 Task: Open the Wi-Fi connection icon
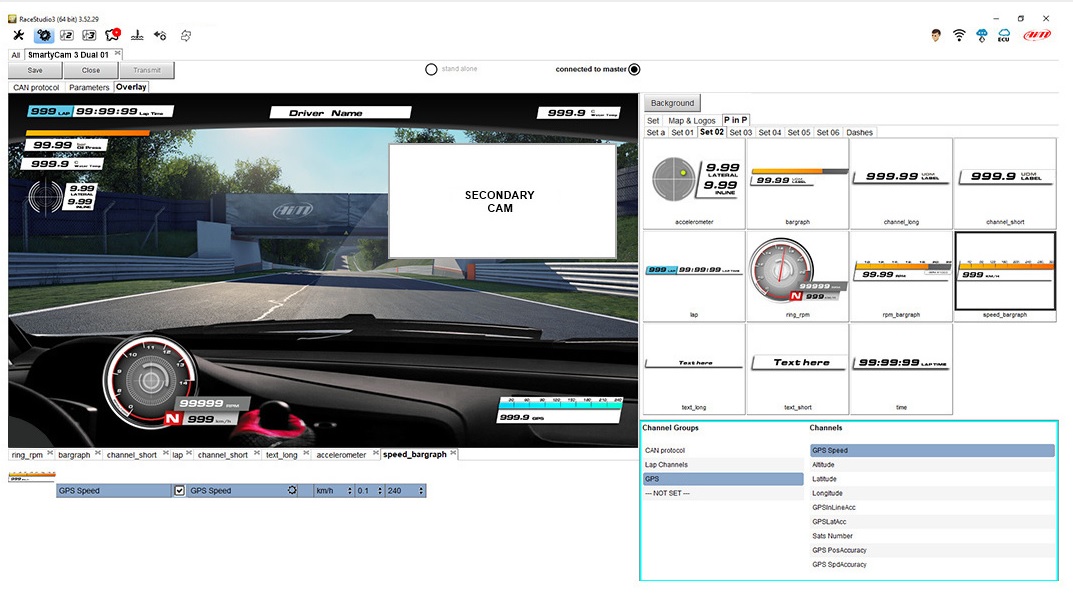point(959,36)
